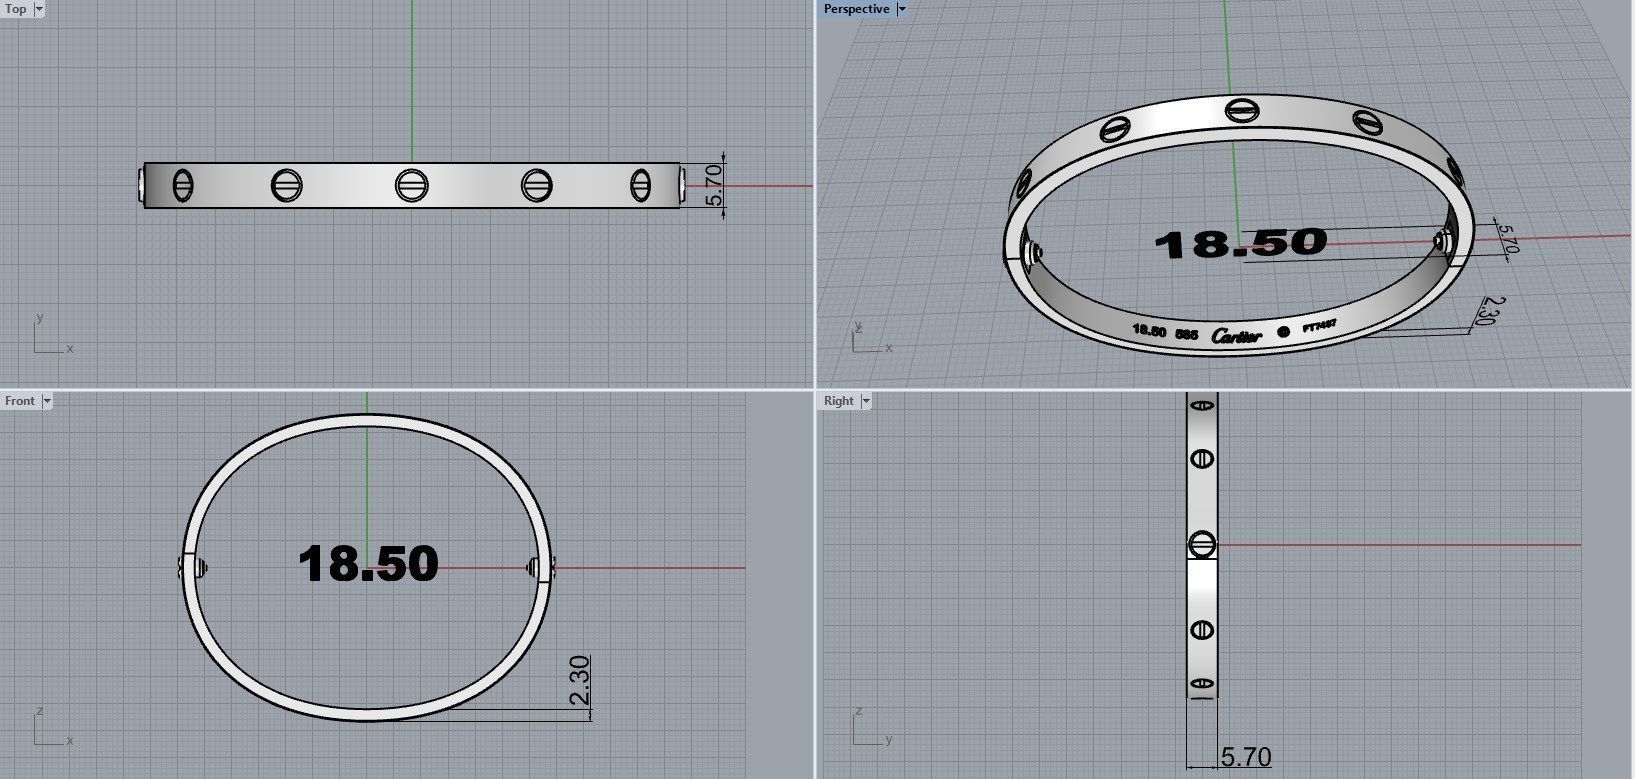Image resolution: width=1635 pixels, height=779 pixels.
Task: Click the Front viewport title label
Action: pyautogui.click(x=20, y=401)
